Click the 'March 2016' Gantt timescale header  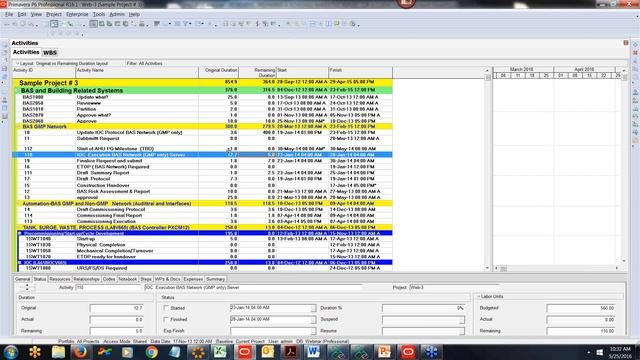click(x=522, y=70)
